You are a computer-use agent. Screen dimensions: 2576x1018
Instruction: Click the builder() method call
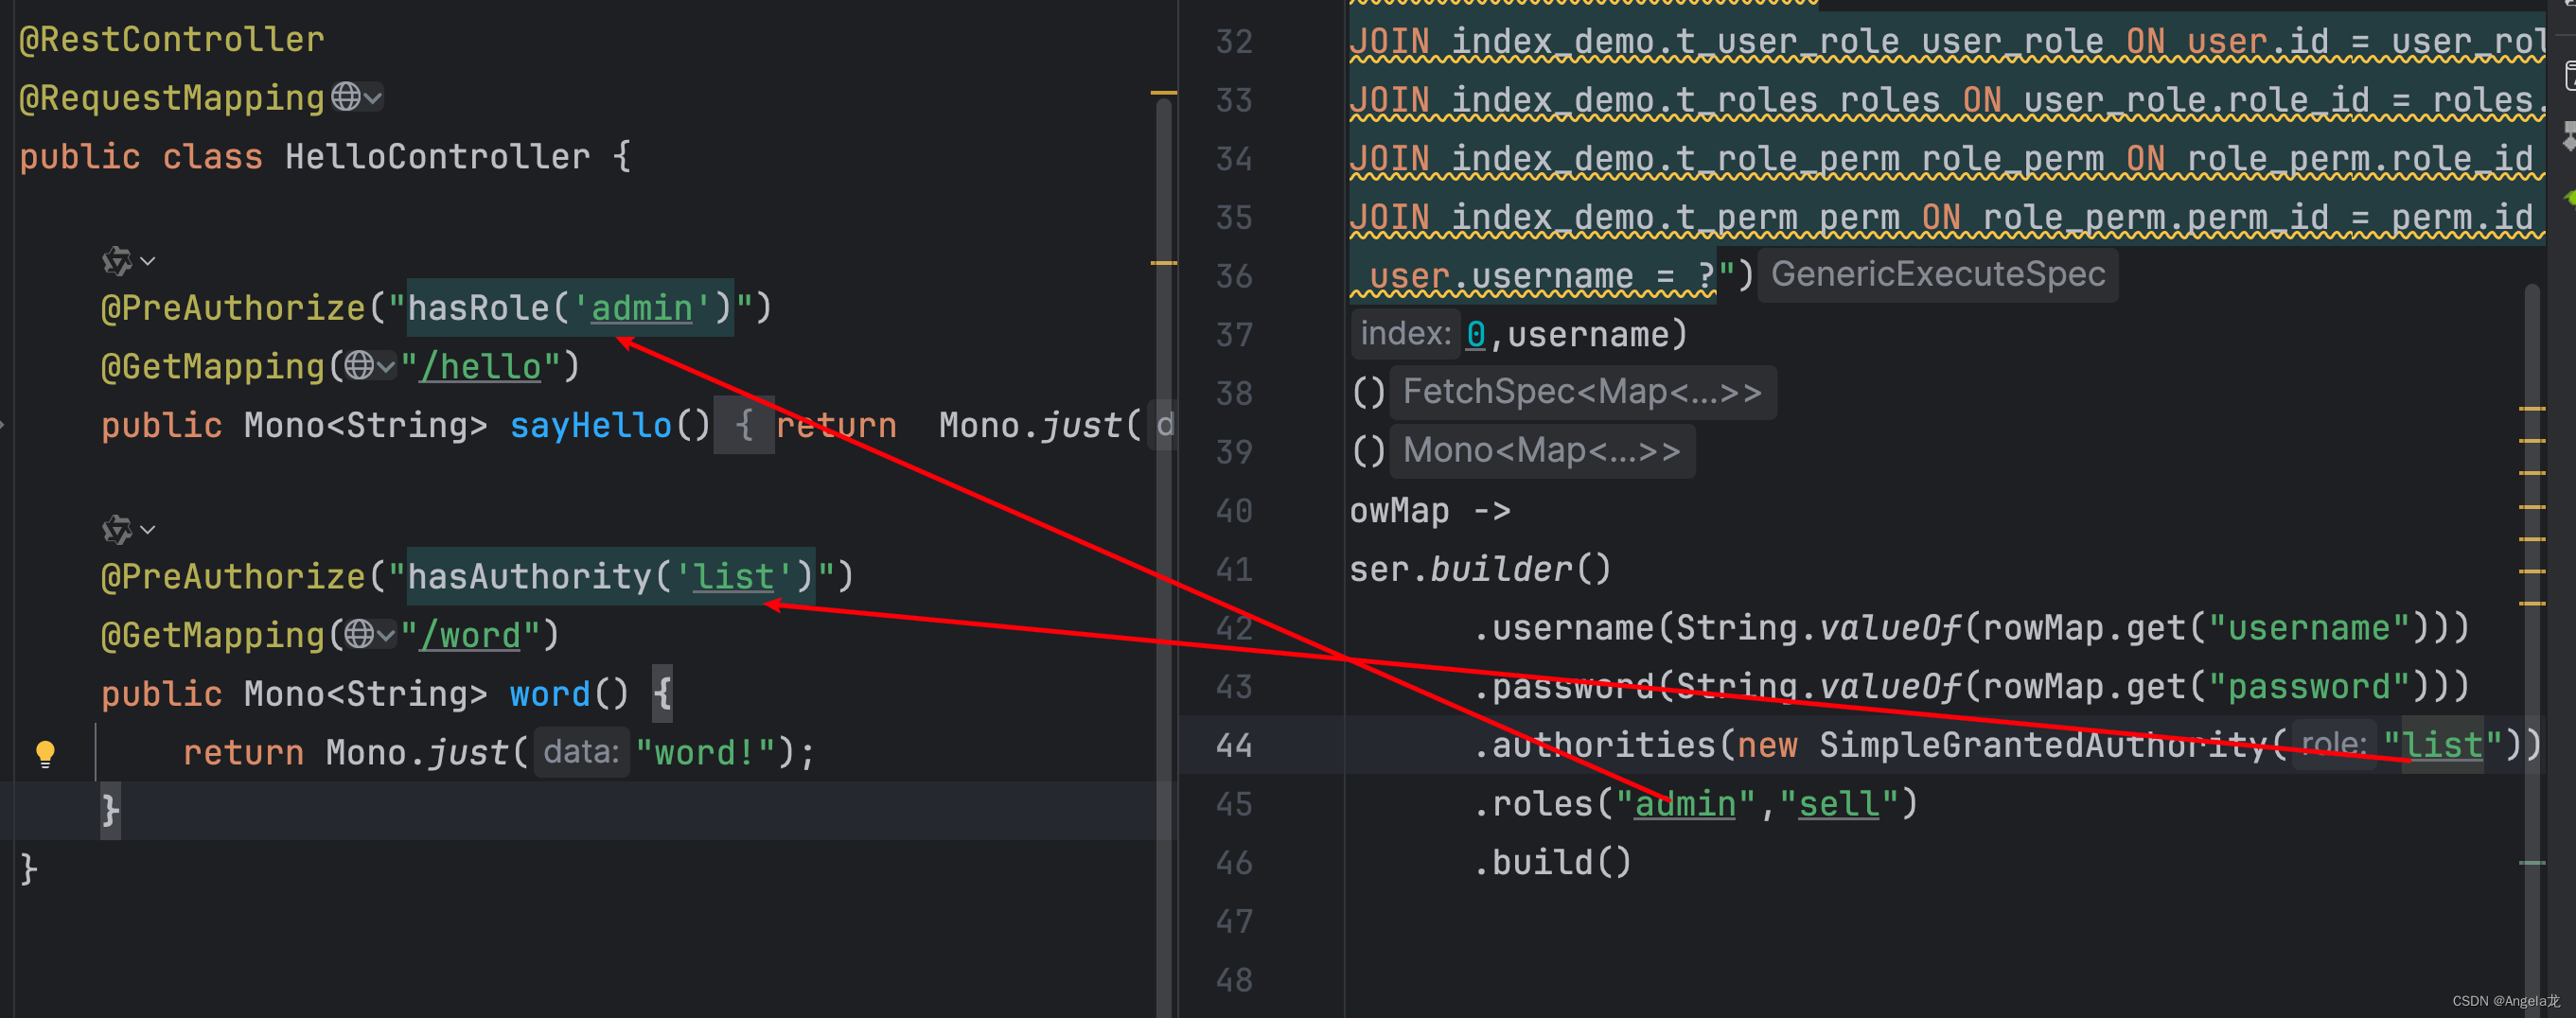click(x=1520, y=569)
